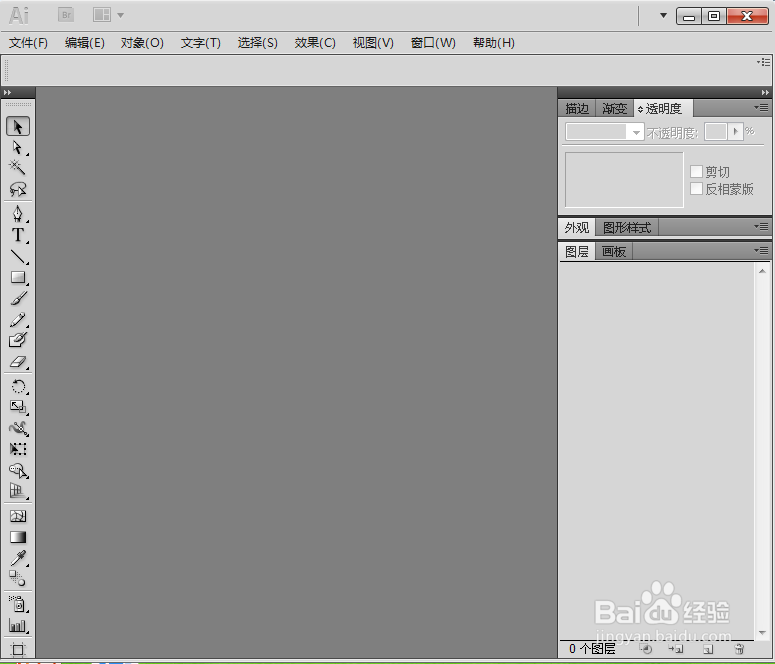Click the 不透明度 percentage input field

[x=716, y=132]
